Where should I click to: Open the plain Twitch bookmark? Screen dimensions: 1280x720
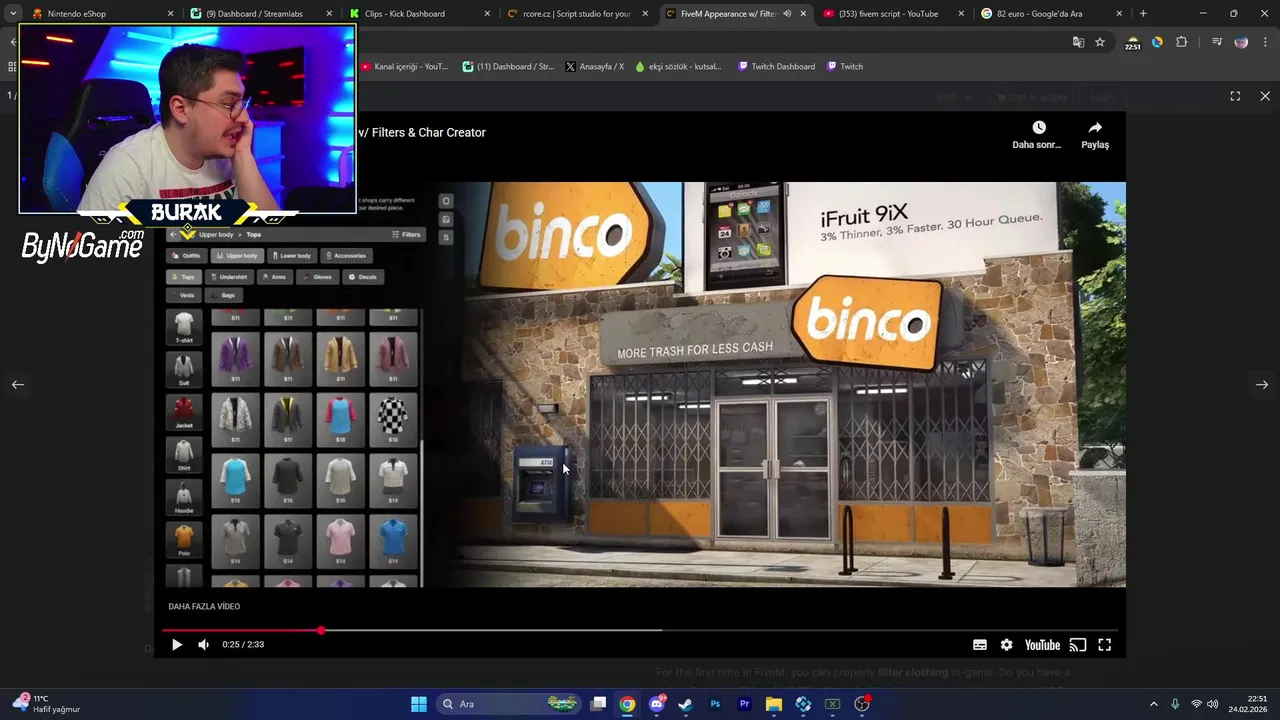click(845, 67)
